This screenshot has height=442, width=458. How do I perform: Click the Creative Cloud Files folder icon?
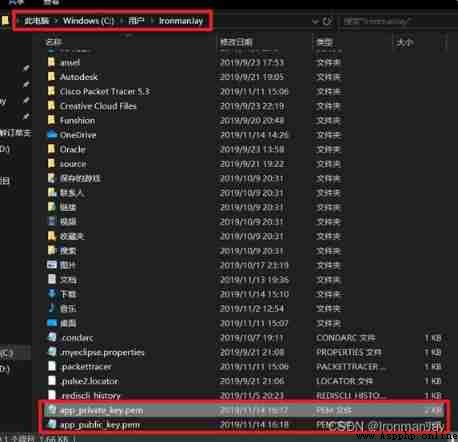click(x=51, y=106)
